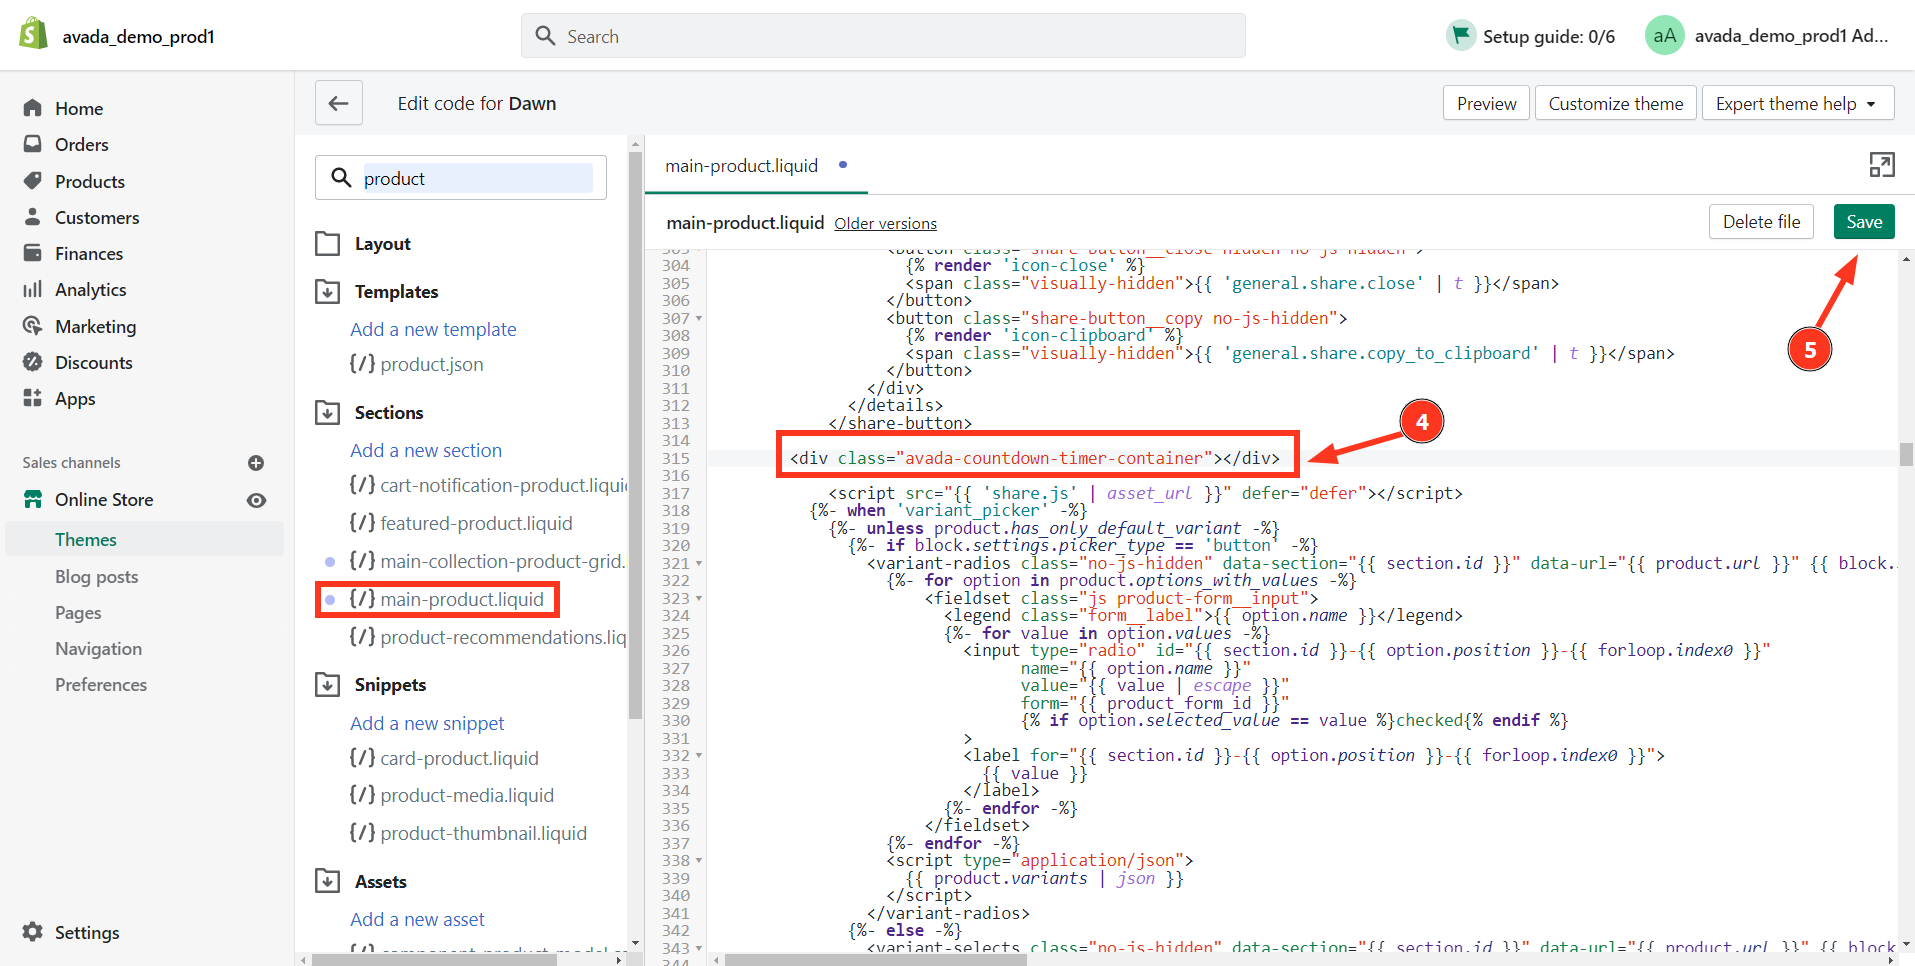Click the code editor vertical scrollbar

[1906, 455]
